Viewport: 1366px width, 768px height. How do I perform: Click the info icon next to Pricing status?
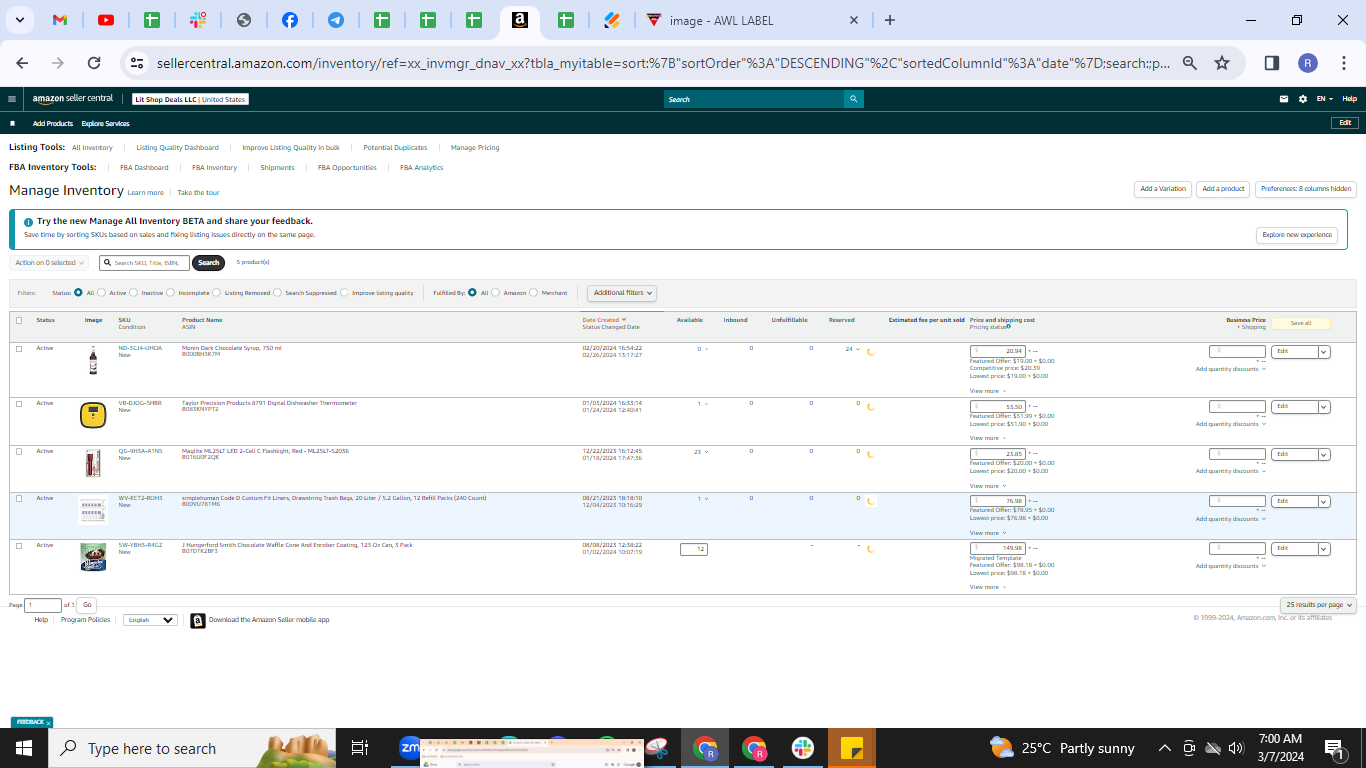pyautogui.click(x=1008, y=327)
